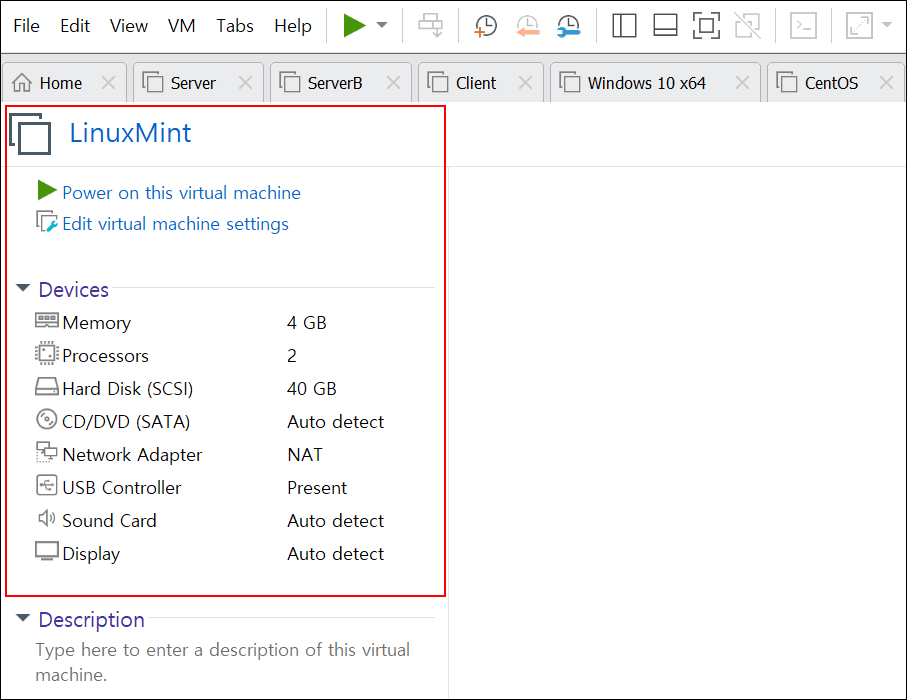Click the Hard Disk (SCSI) drive icon

point(47,386)
